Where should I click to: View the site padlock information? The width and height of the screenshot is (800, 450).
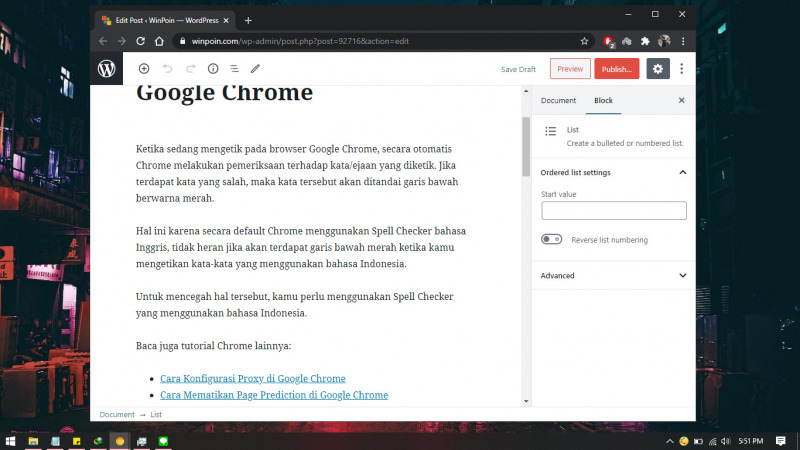183,41
